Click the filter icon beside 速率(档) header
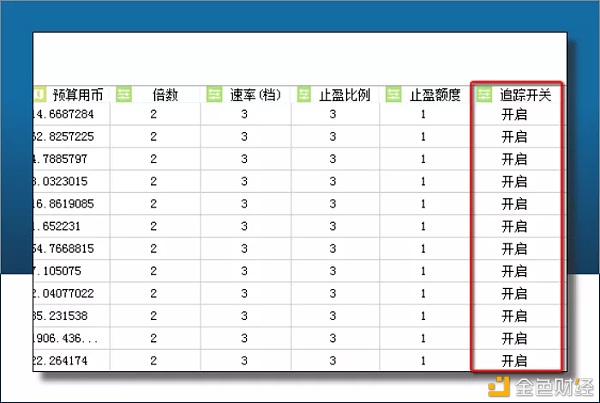This screenshot has height=403, width=600. tap(214, 94)
